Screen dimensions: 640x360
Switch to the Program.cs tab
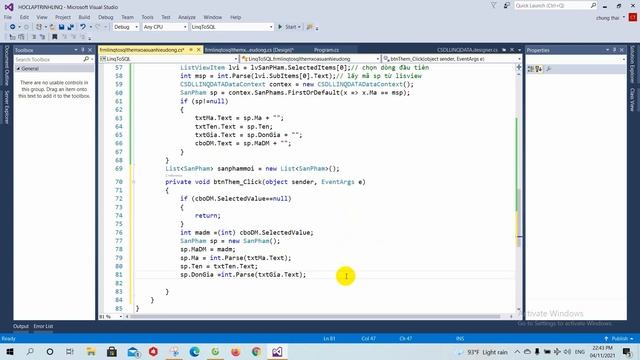(326, 50)
